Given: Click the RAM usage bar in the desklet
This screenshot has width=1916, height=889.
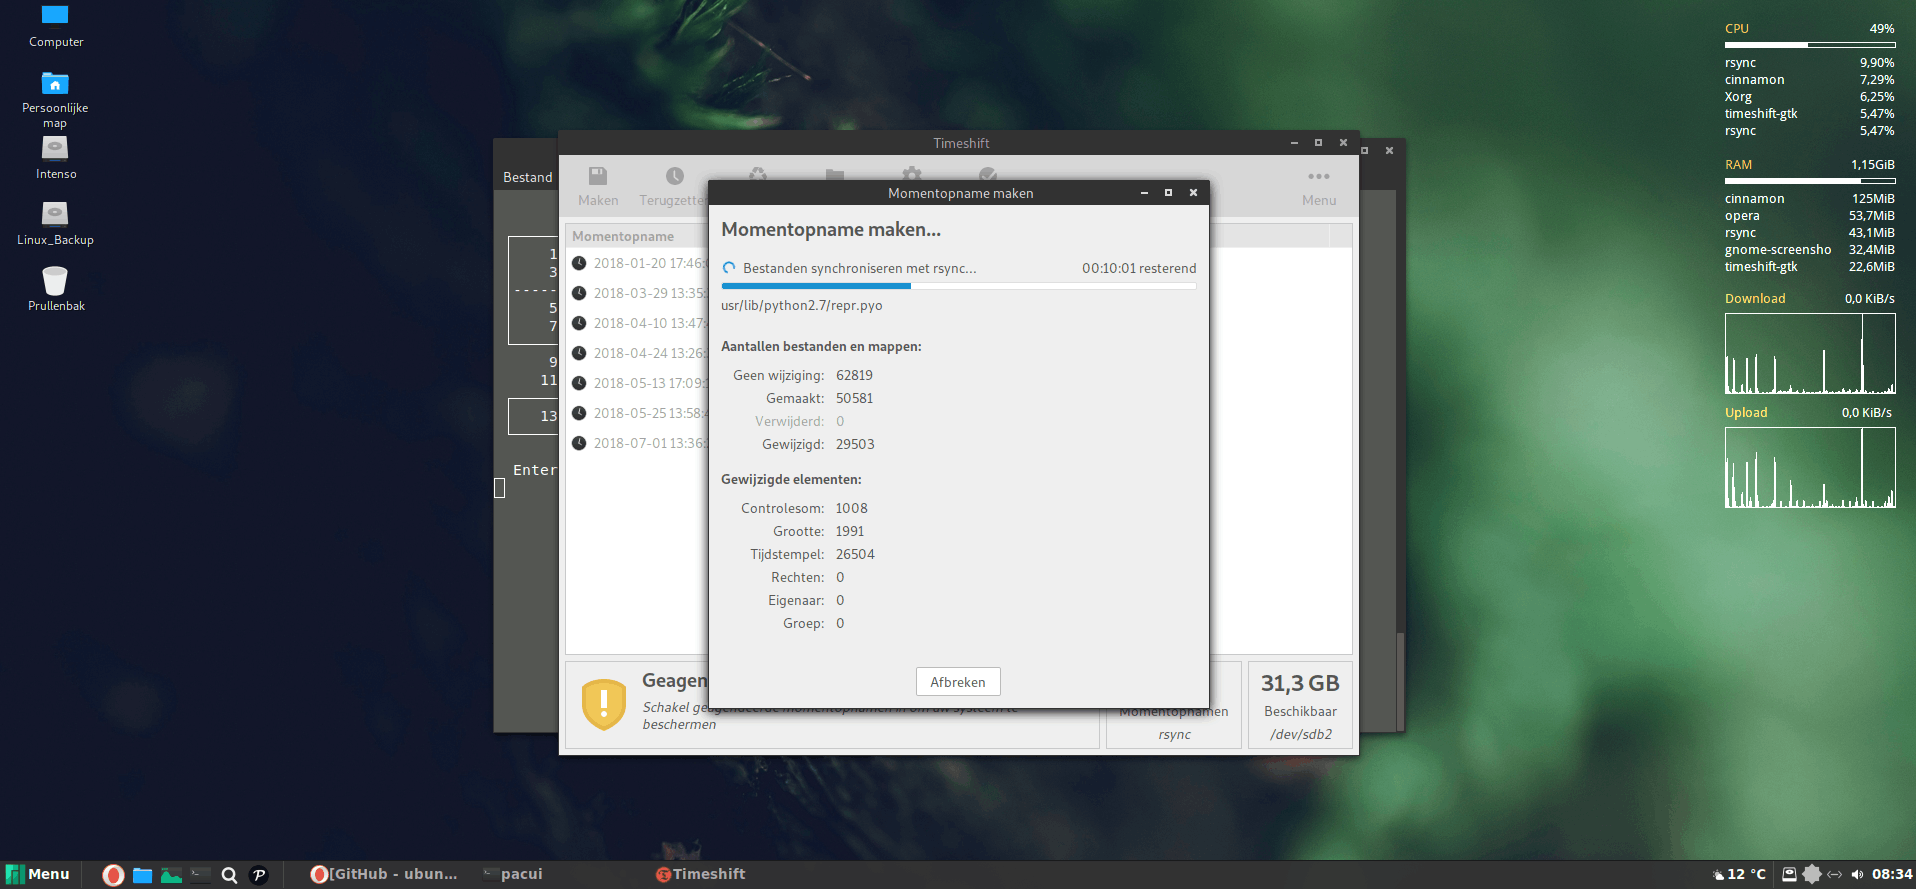Looking at the screenshot, I should [x=1810, y=181].
